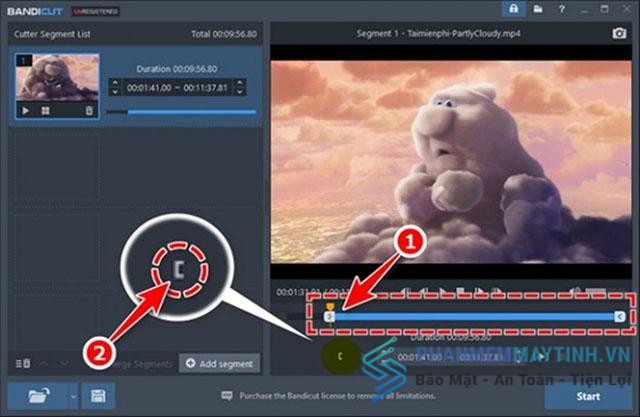The height and width of the screenshot is (417, 640).
Task: Expand the open file dropdown arrow
Action: 73,396
